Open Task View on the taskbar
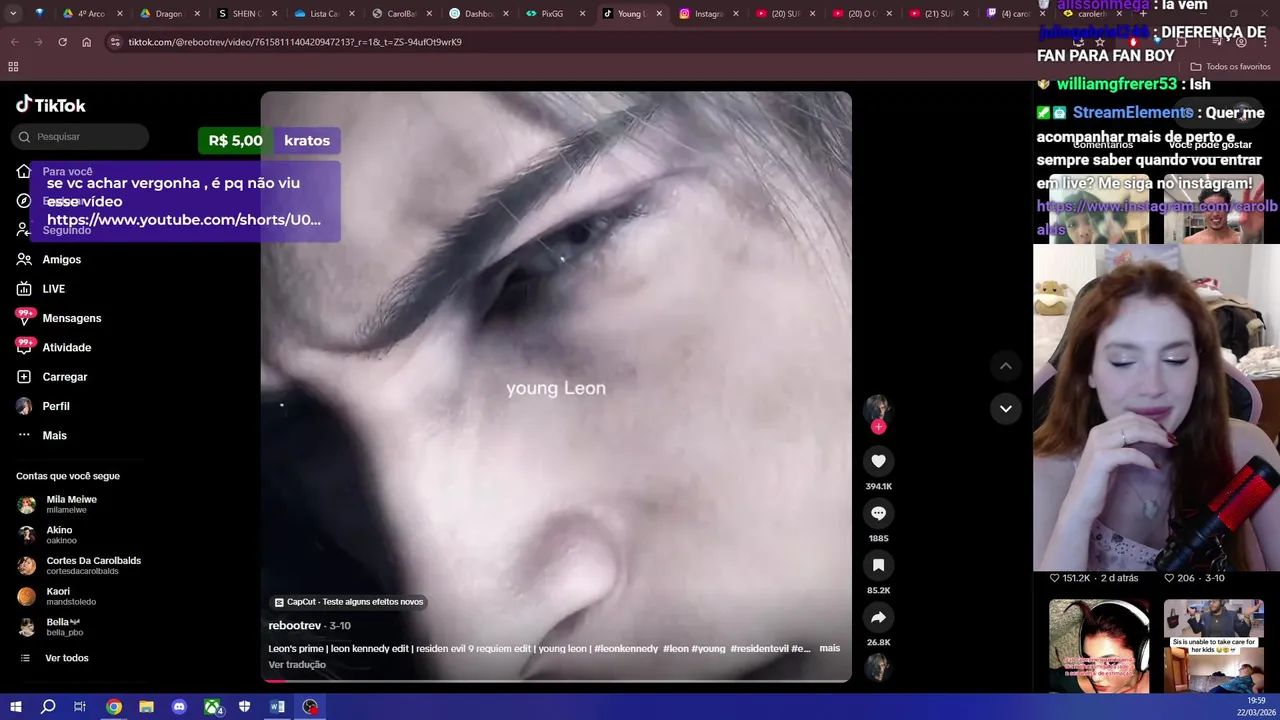1280x720 pixels. [80, 707]
